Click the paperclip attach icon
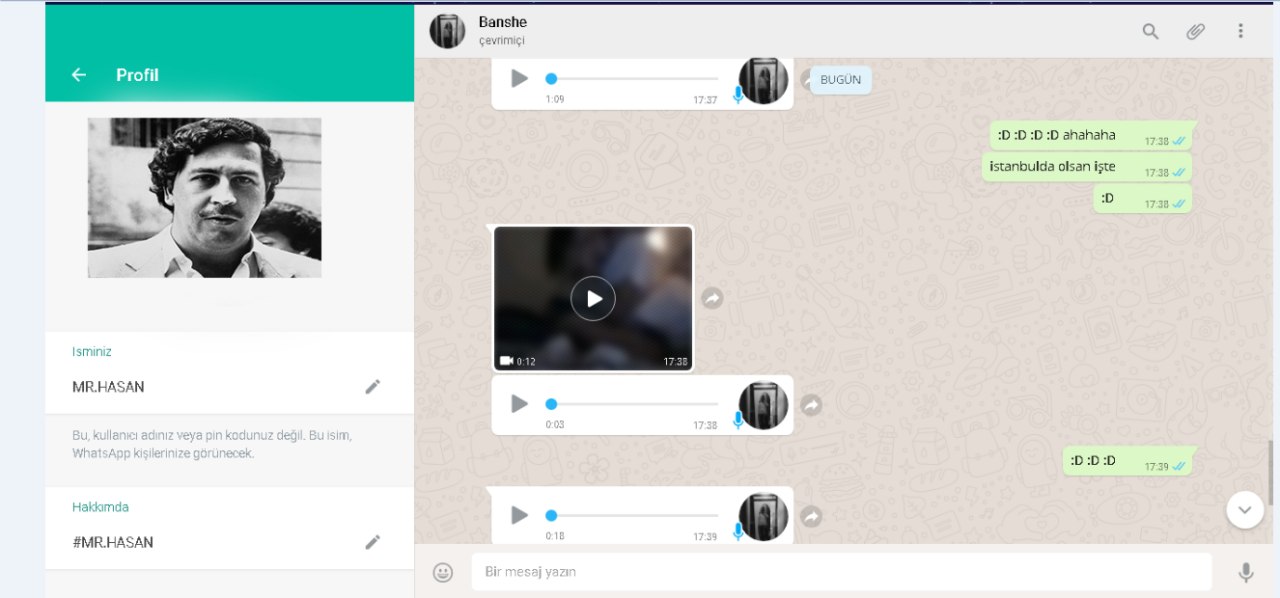The image size is (1280, 598). coord(1196,31)
